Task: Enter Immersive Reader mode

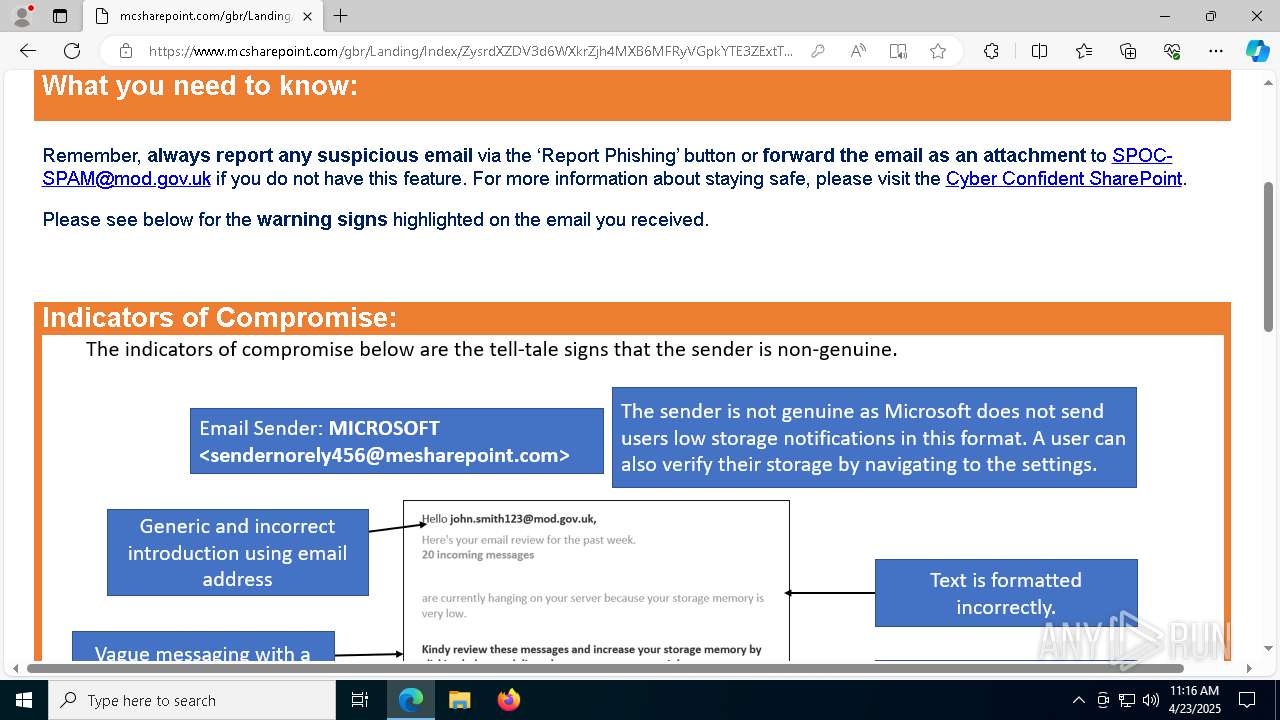Action: tap(898, 51)
